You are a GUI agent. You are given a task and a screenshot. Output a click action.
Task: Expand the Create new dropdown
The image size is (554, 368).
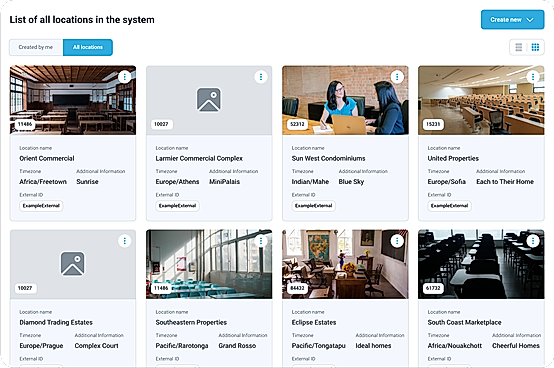tap(512, 20)
